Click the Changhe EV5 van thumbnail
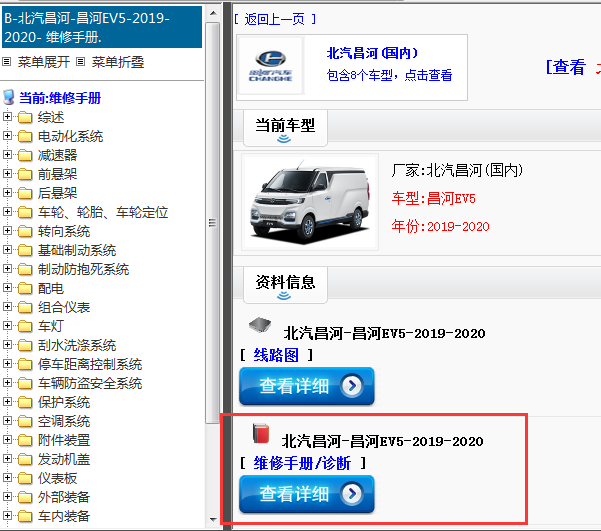Viewport: 601px width, 531px height. click(x=310, y=202)
